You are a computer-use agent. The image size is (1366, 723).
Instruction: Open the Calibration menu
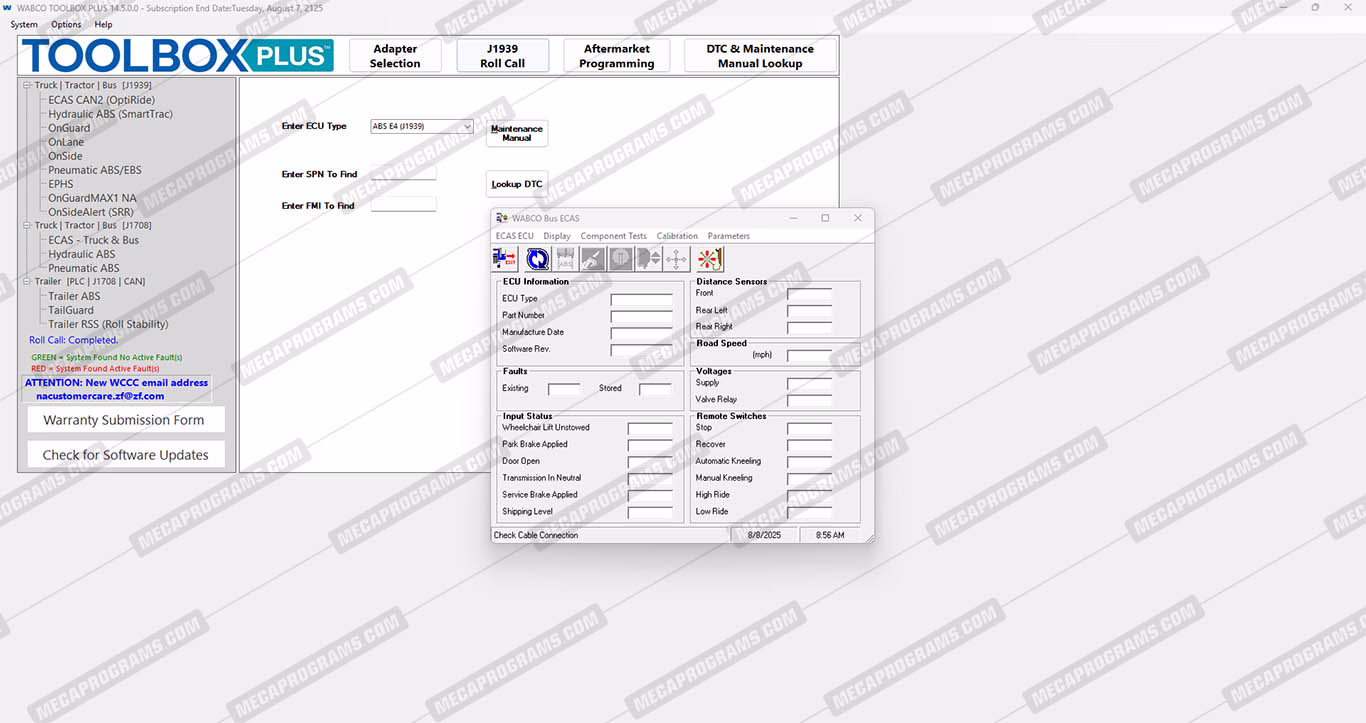[677, 236]
